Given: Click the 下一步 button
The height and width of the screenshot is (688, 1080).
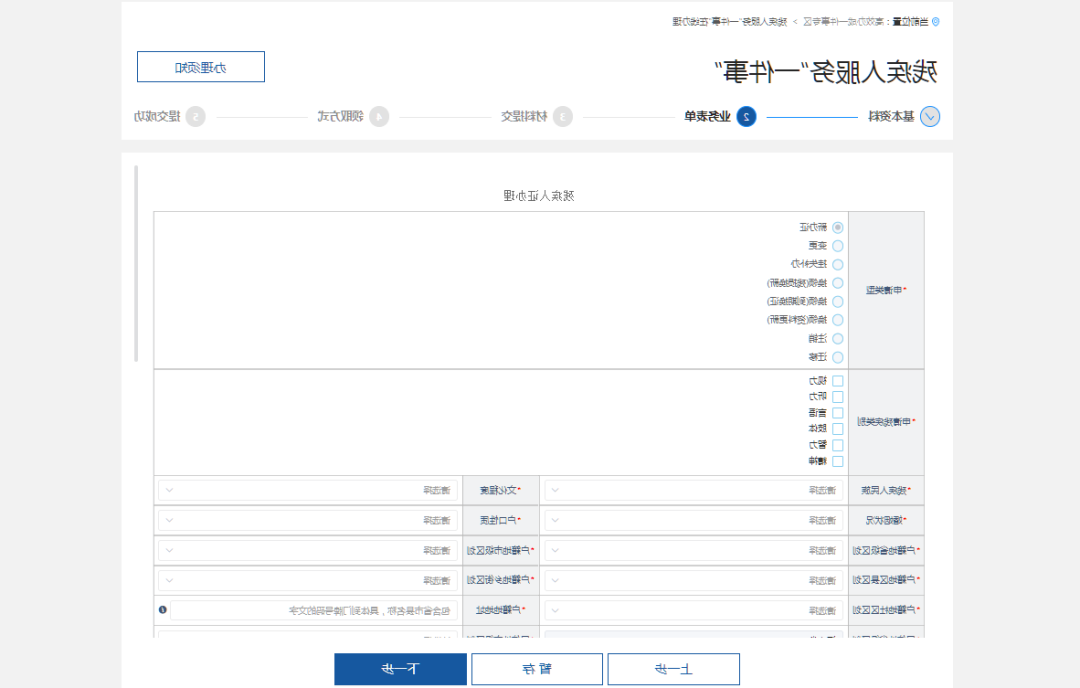Looking at the screenshot, I should pos(400,669).
